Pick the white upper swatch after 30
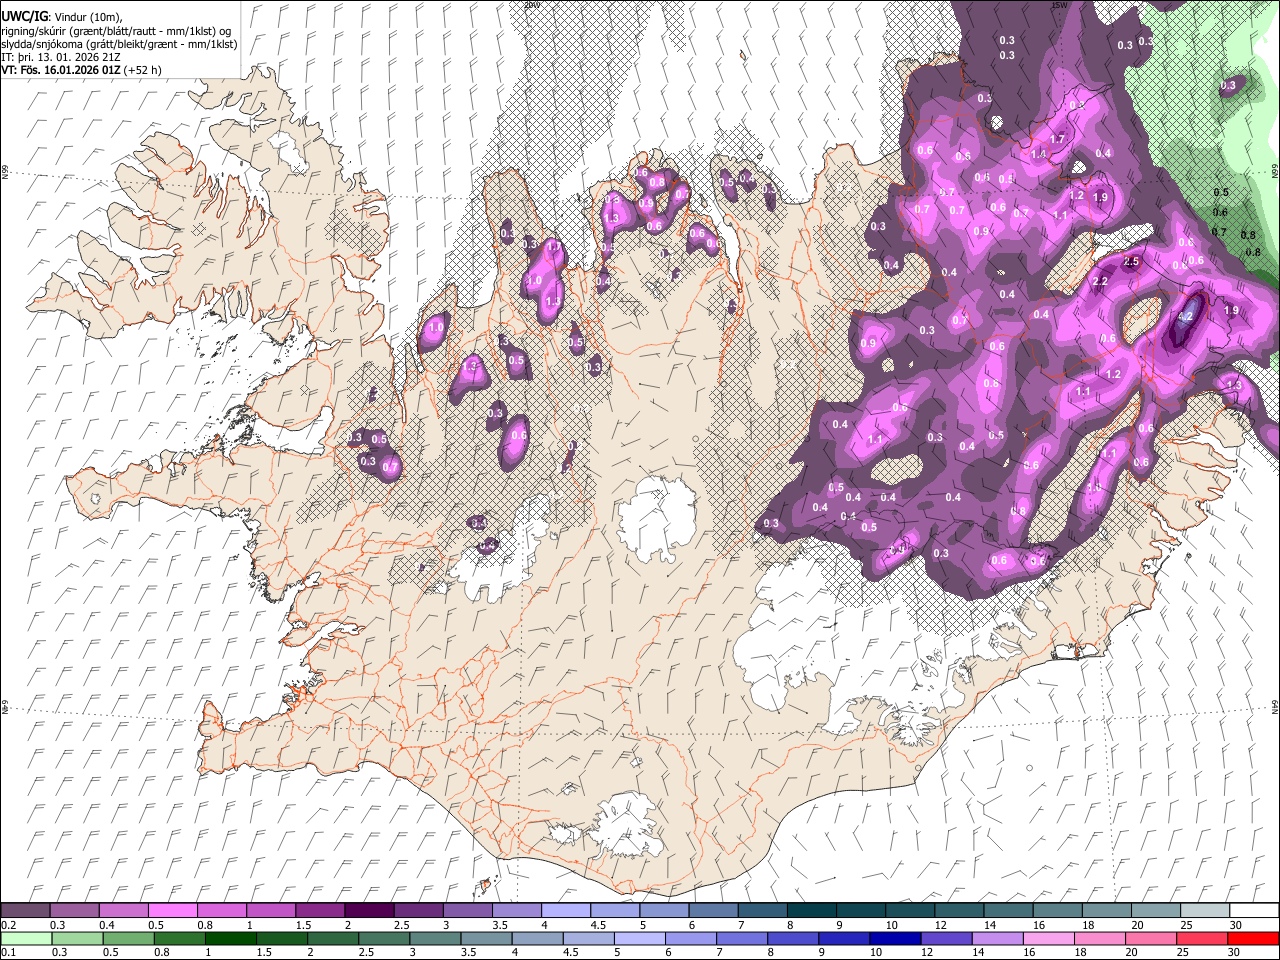1280x960 pixels. (1254, 911)
